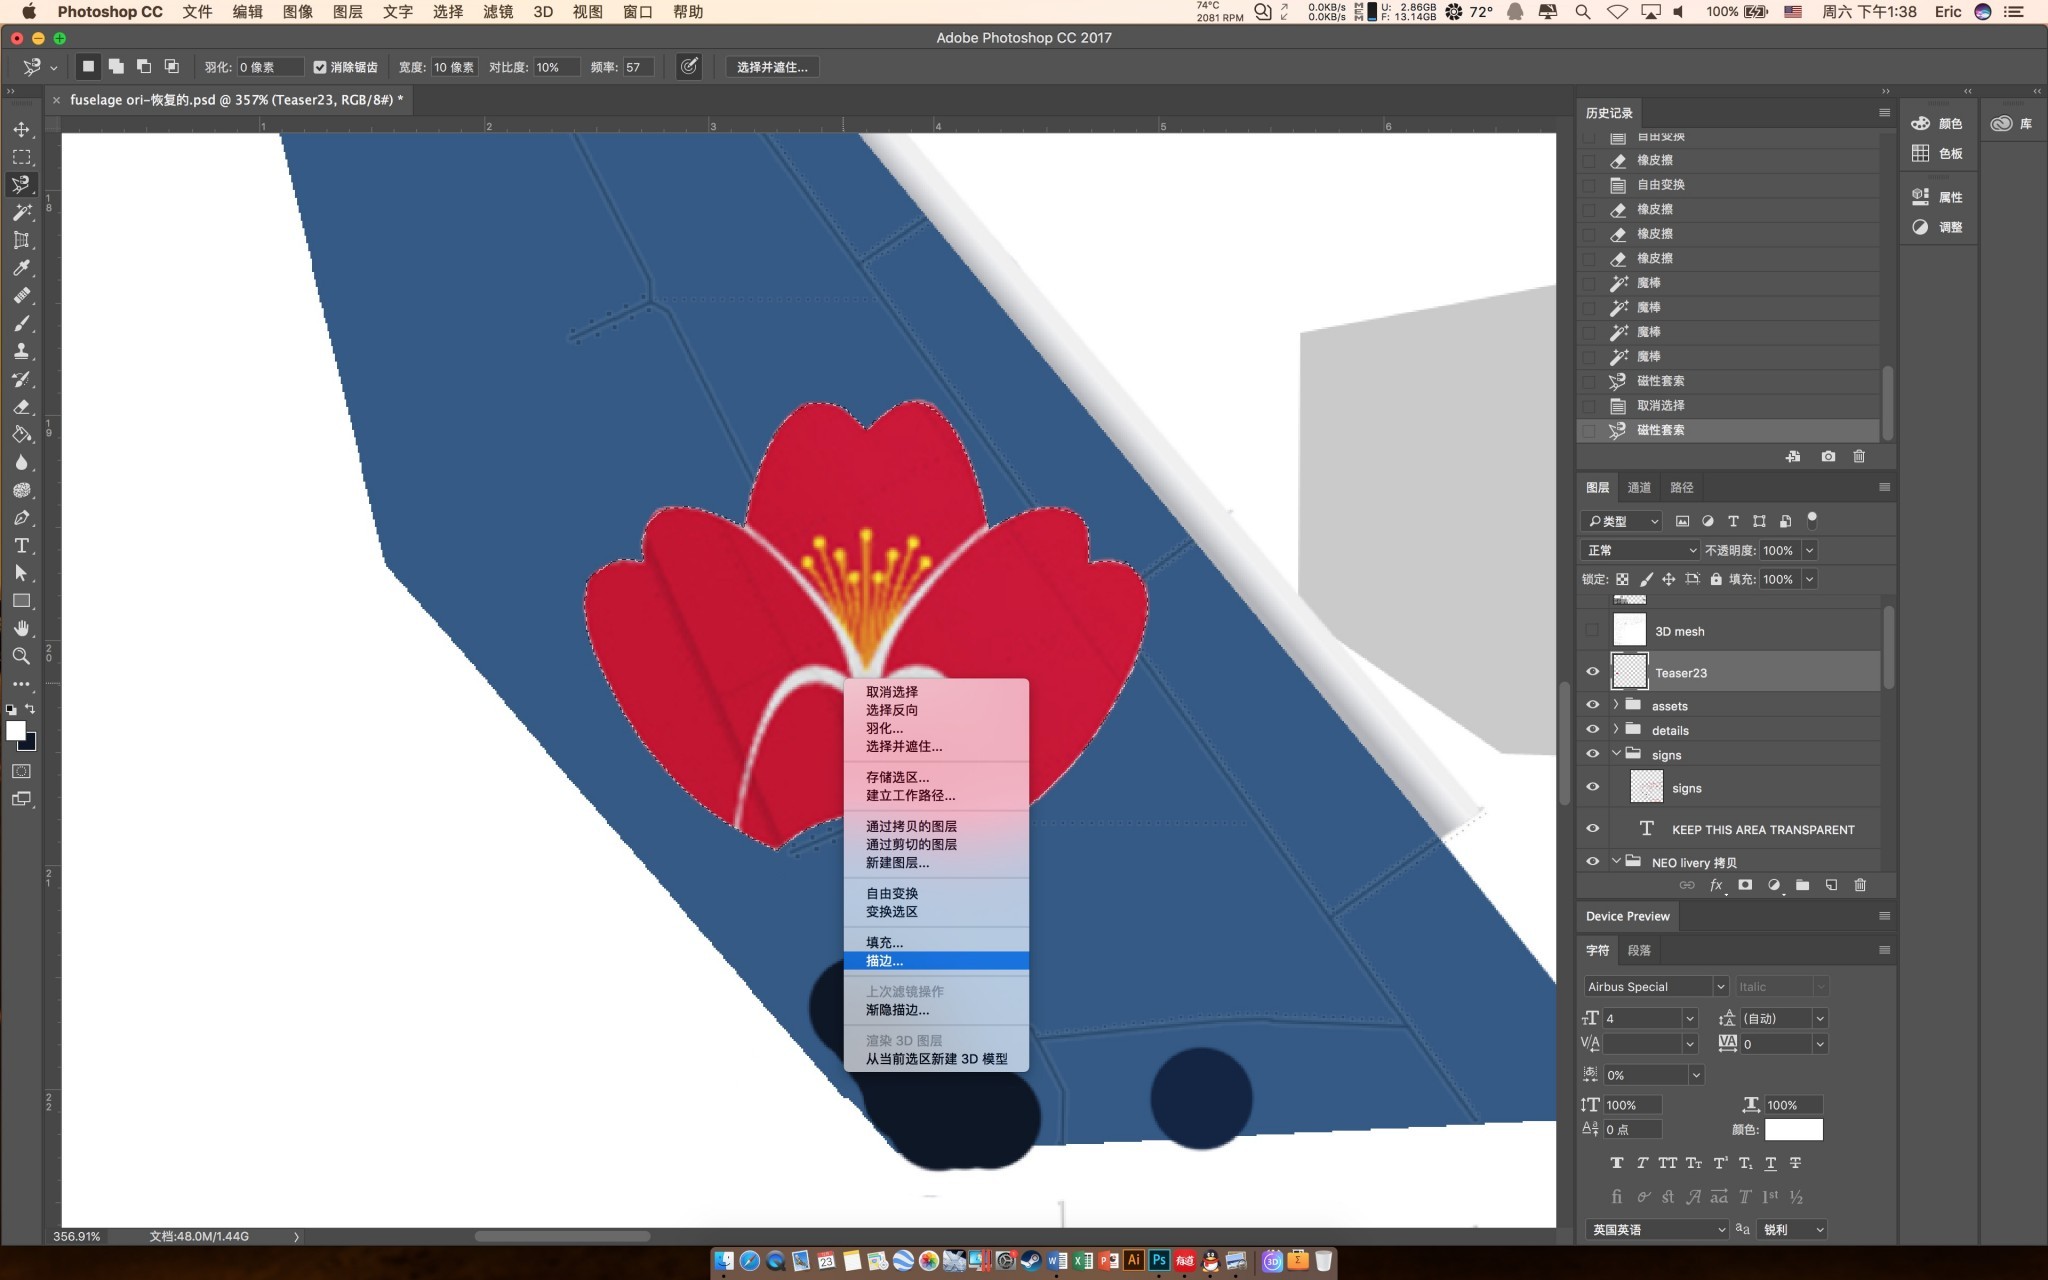2048x1280 pixels.
Task: Select the Zoom tool
Action: tap(21, 656)
